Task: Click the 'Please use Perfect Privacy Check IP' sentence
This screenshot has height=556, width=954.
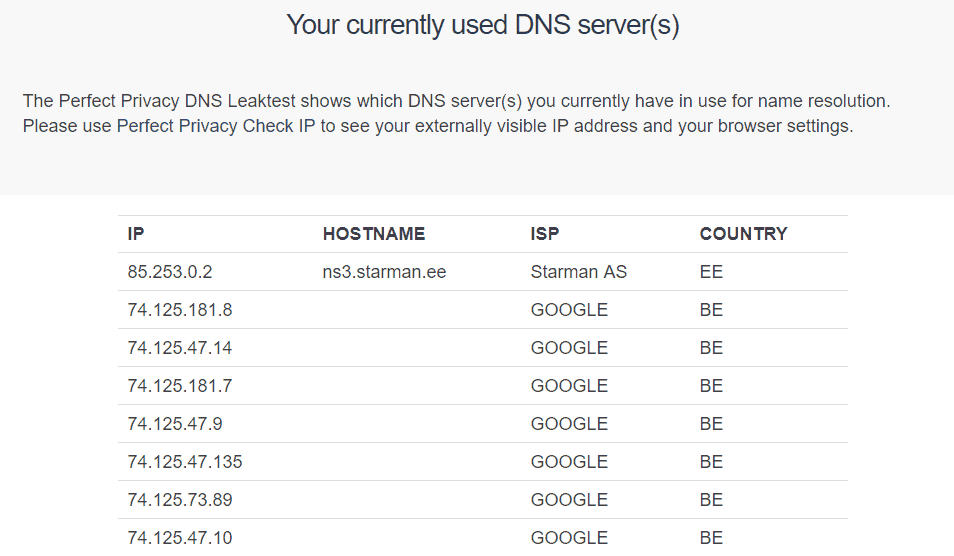Action: 438,126
